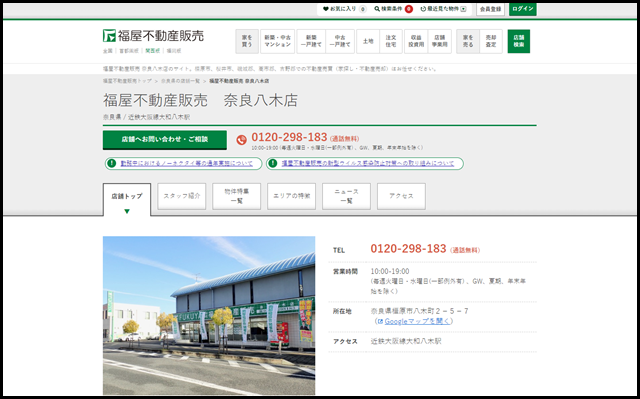The height and width of the screenshot is (399, 640).
Task: Select 注文住宅 in navigation
Action: [391, 41]
